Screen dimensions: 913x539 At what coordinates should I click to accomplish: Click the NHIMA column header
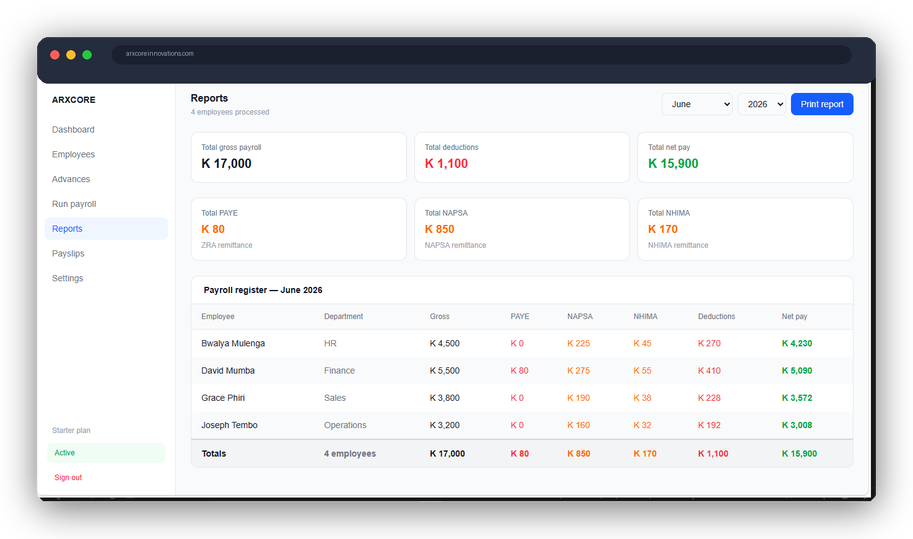pos(645,317)
